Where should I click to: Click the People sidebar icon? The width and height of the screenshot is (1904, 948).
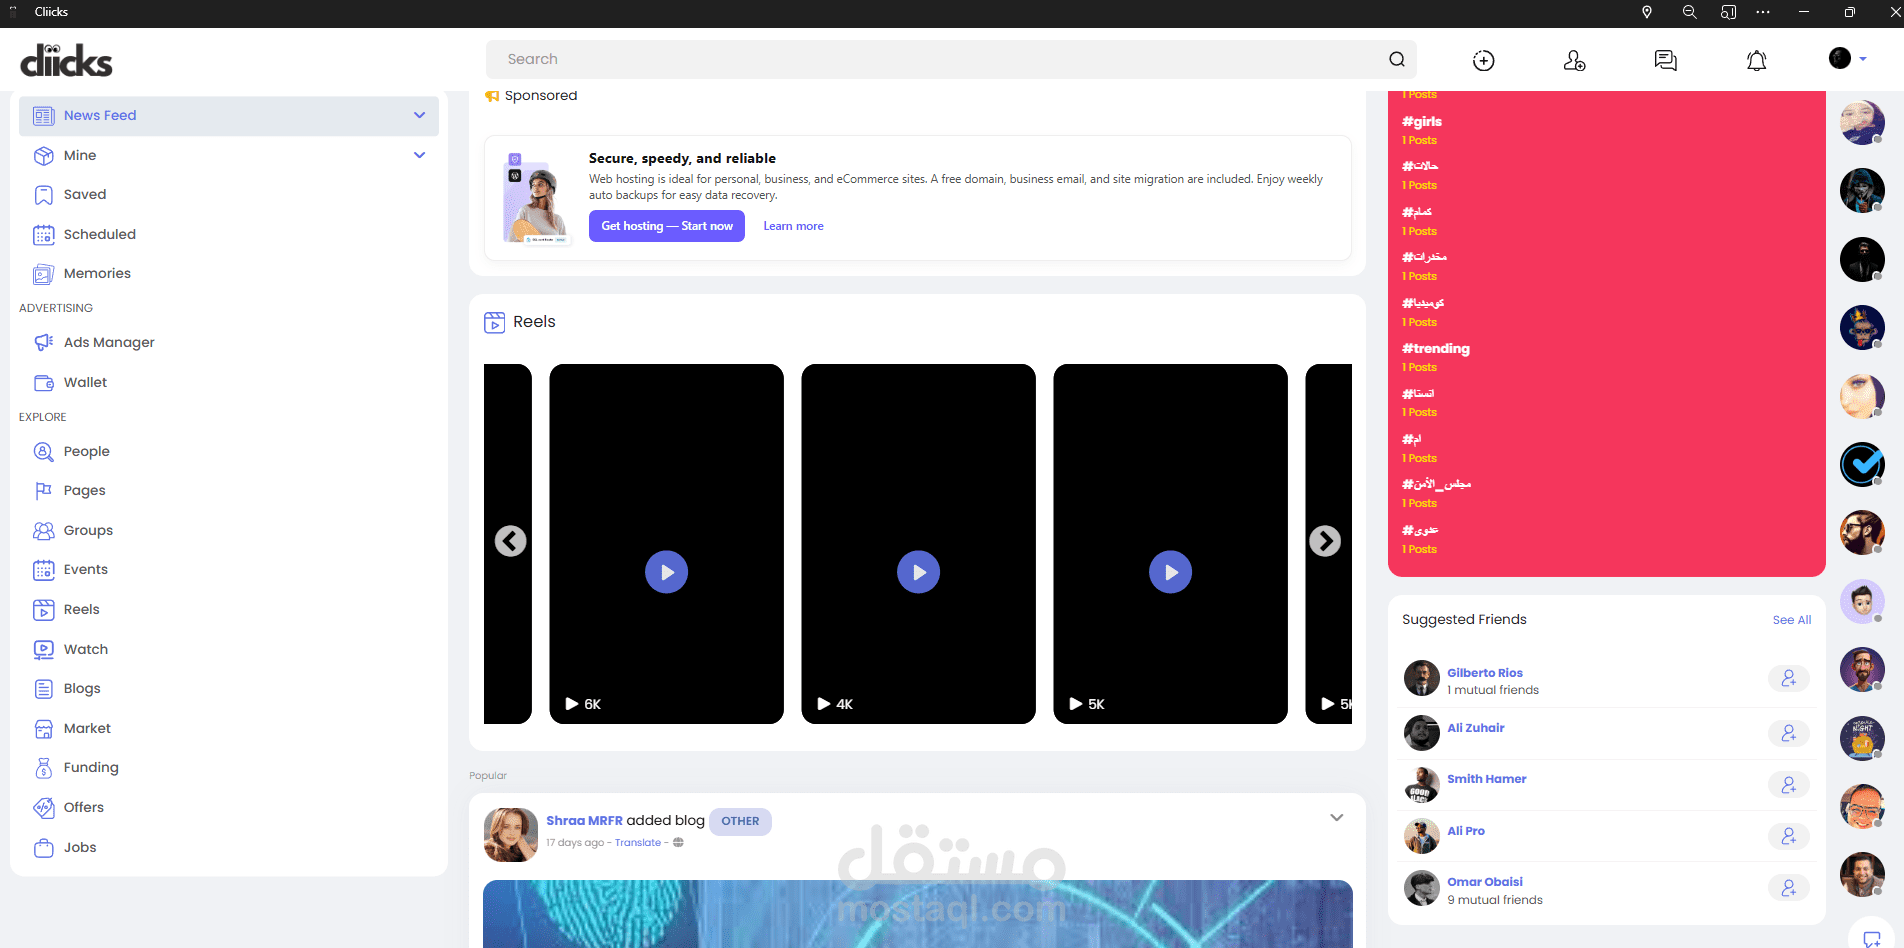(x=43, y=451)
